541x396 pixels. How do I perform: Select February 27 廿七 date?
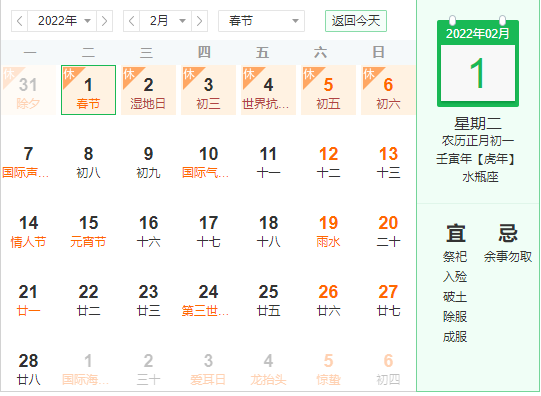coord(388,300)
